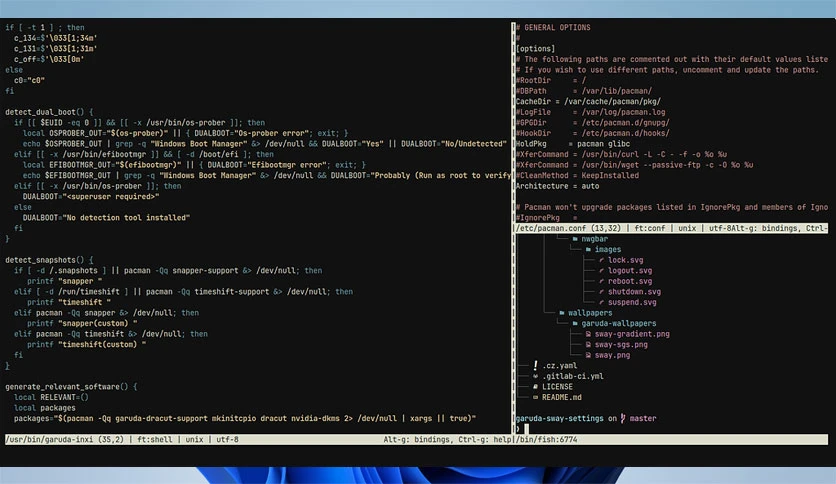
Task: Select shutdown.svg in the file tree
Action: click(634, 292)
